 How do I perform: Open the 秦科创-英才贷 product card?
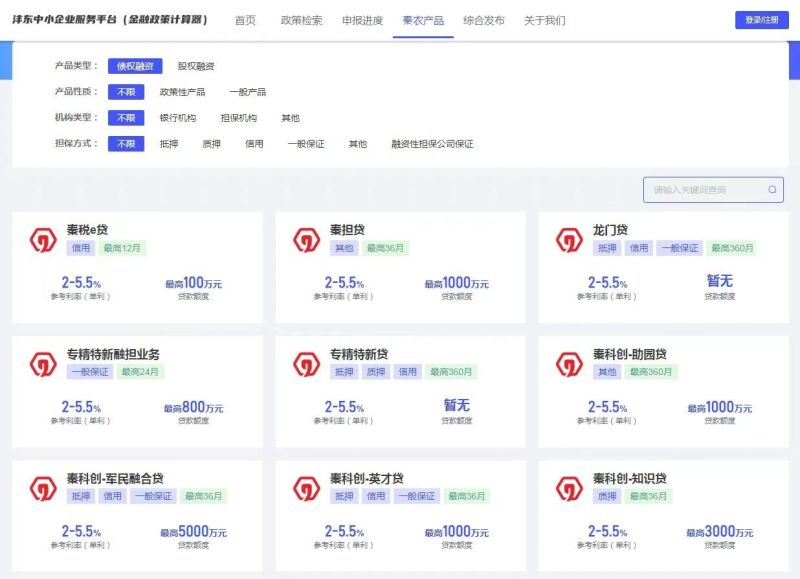pyautogui.click(x=400, y=510)
